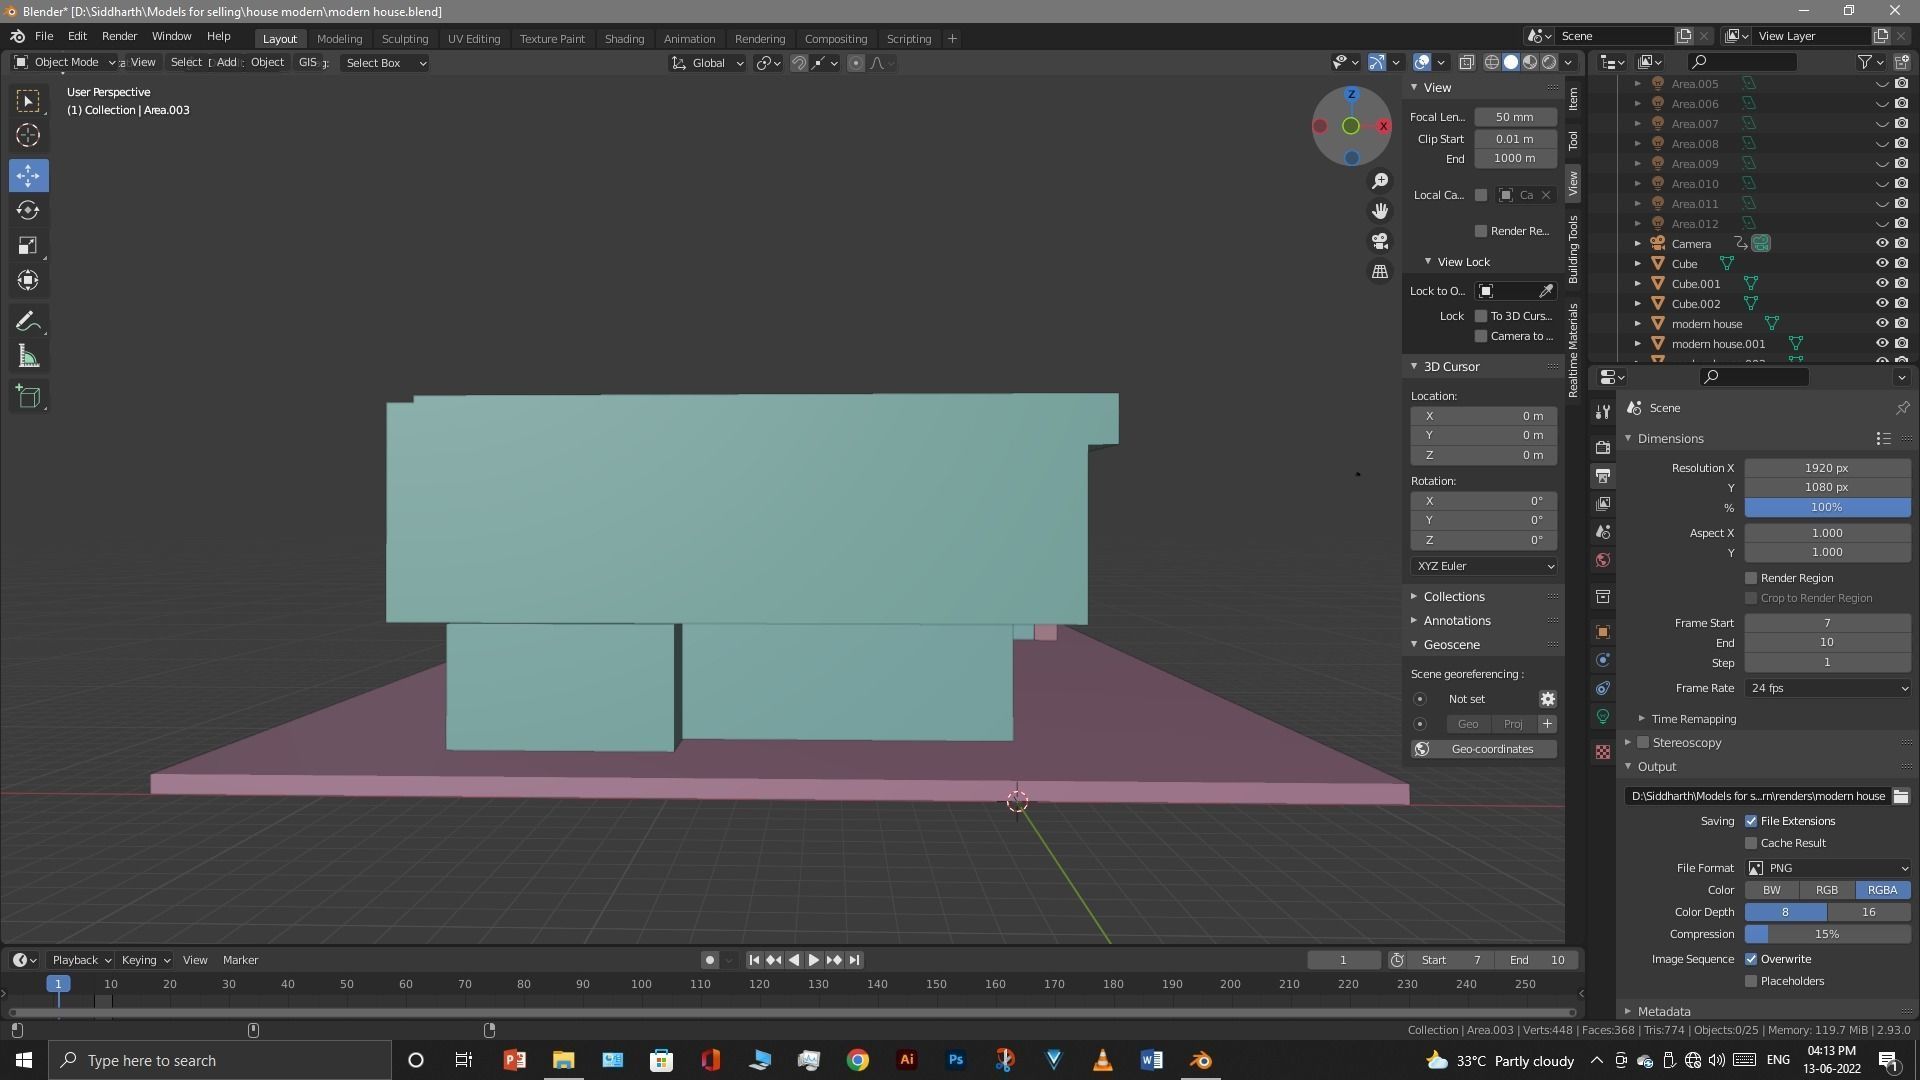Open Output properties tab icon
The height and width of the screenshot is (1080, 1920).
click(1603, 475)
